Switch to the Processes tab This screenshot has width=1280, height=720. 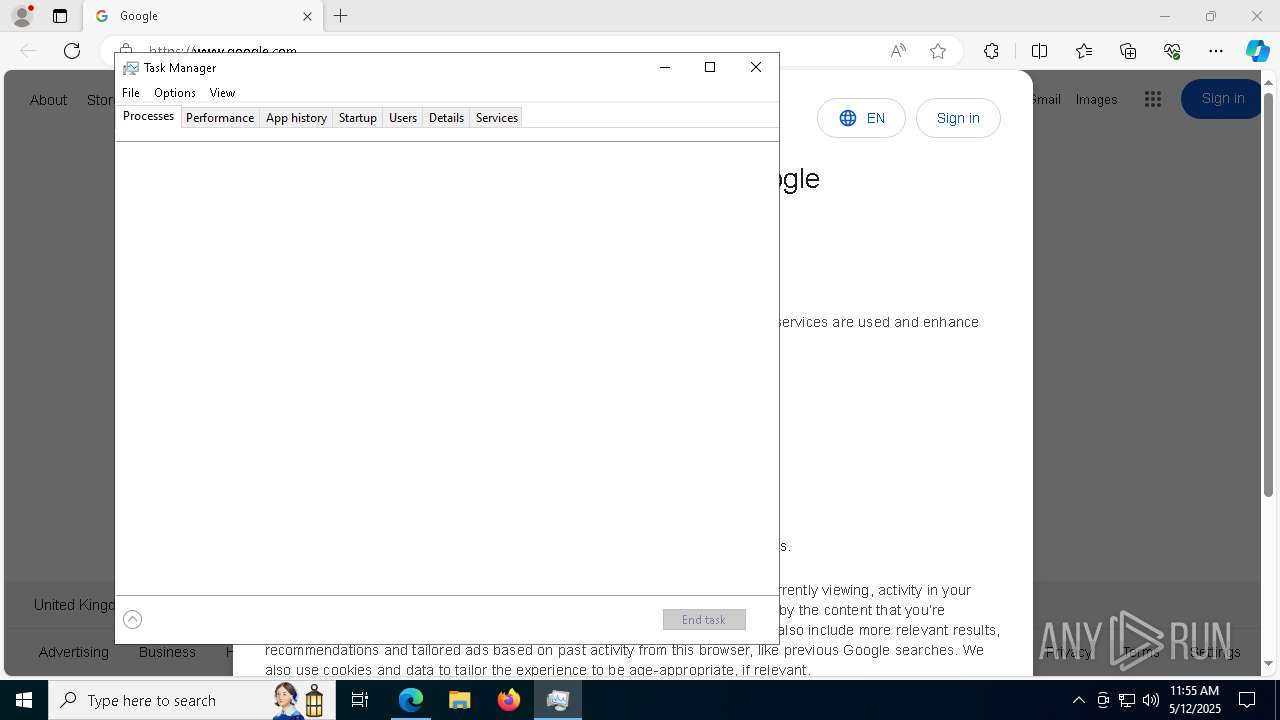point(148,117)
